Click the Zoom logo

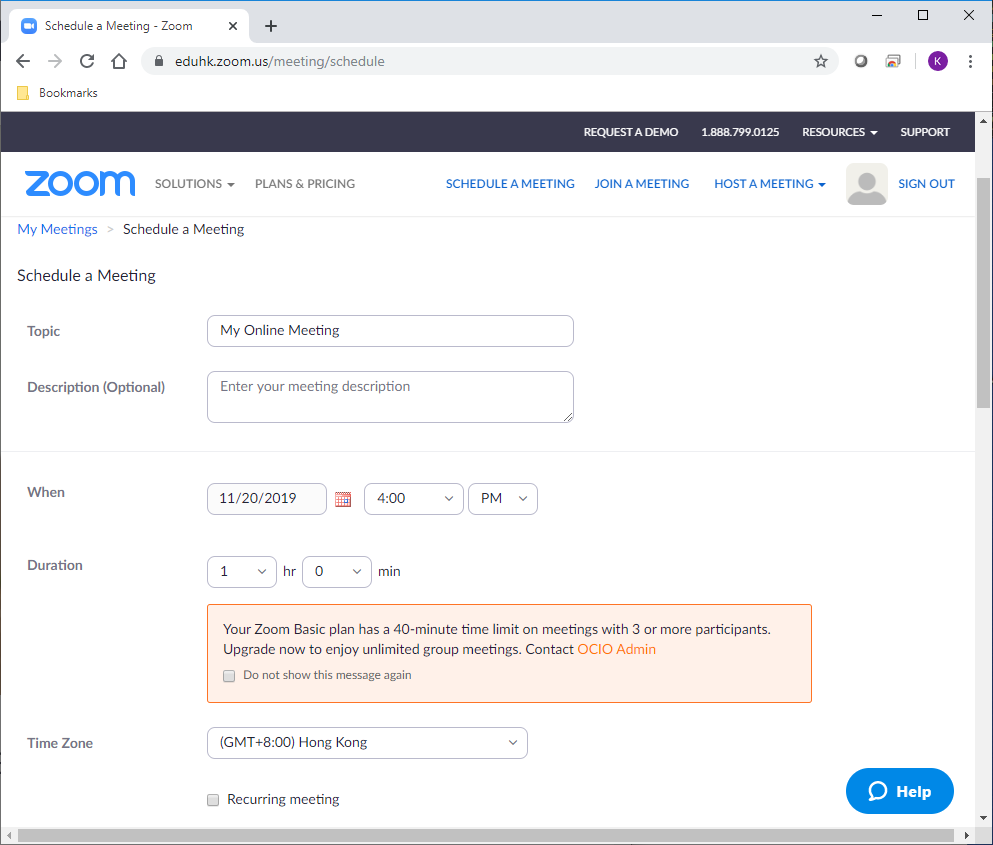click(80, 184)
